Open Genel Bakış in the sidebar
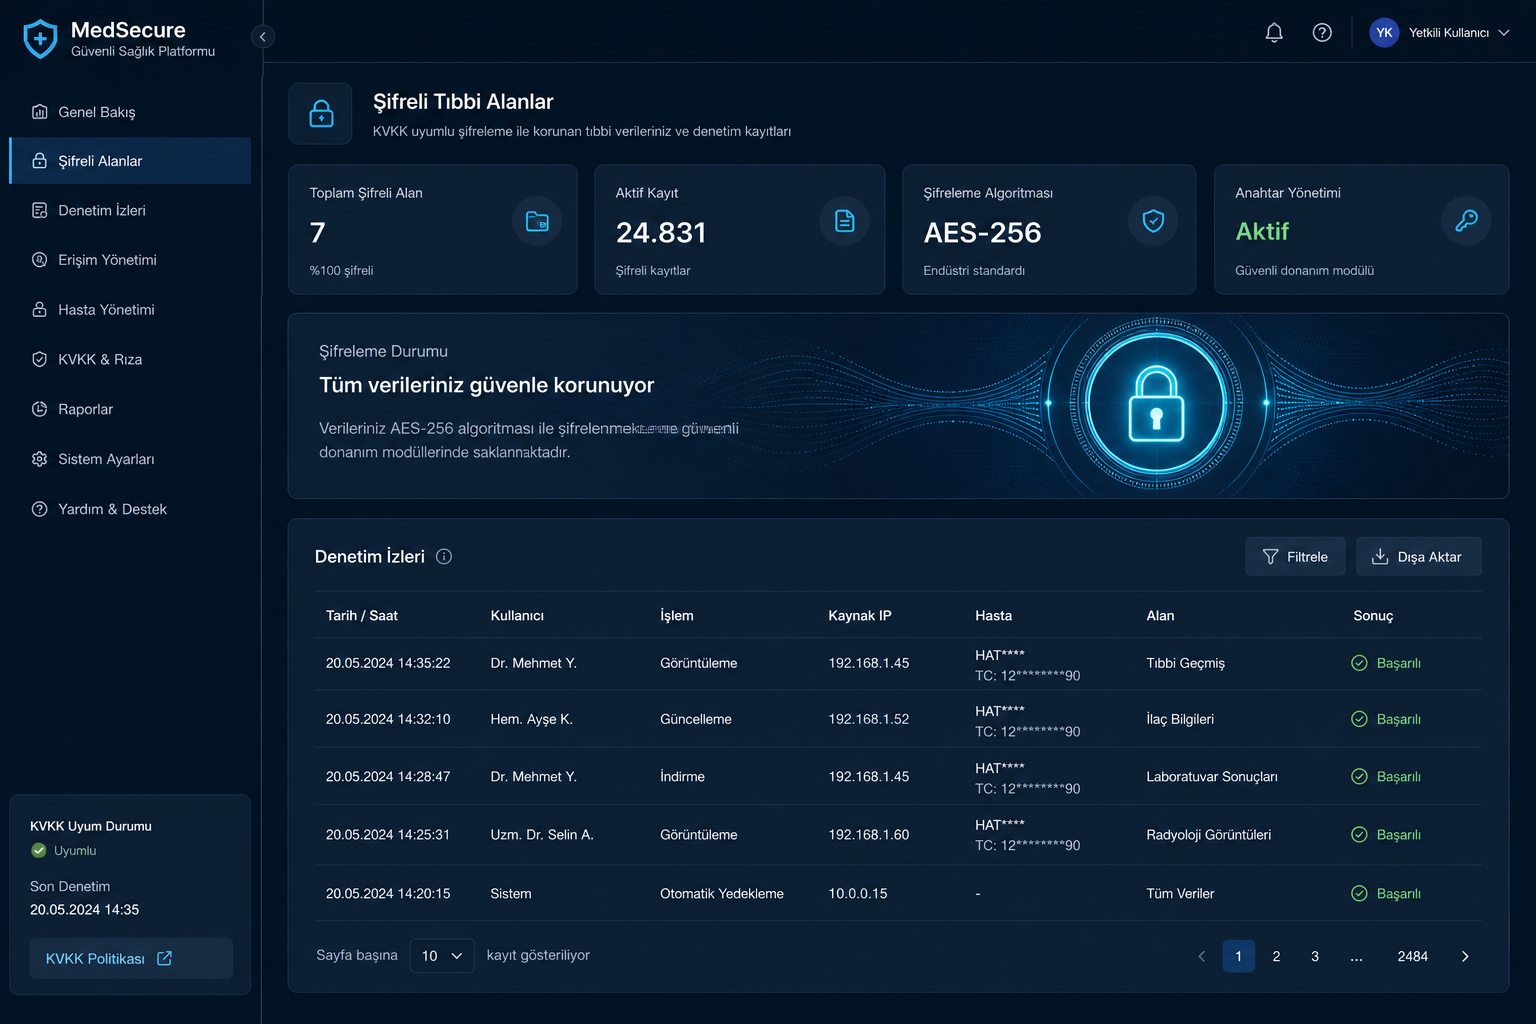This screenshot has height=1024, width=1536. pos(130,112)
